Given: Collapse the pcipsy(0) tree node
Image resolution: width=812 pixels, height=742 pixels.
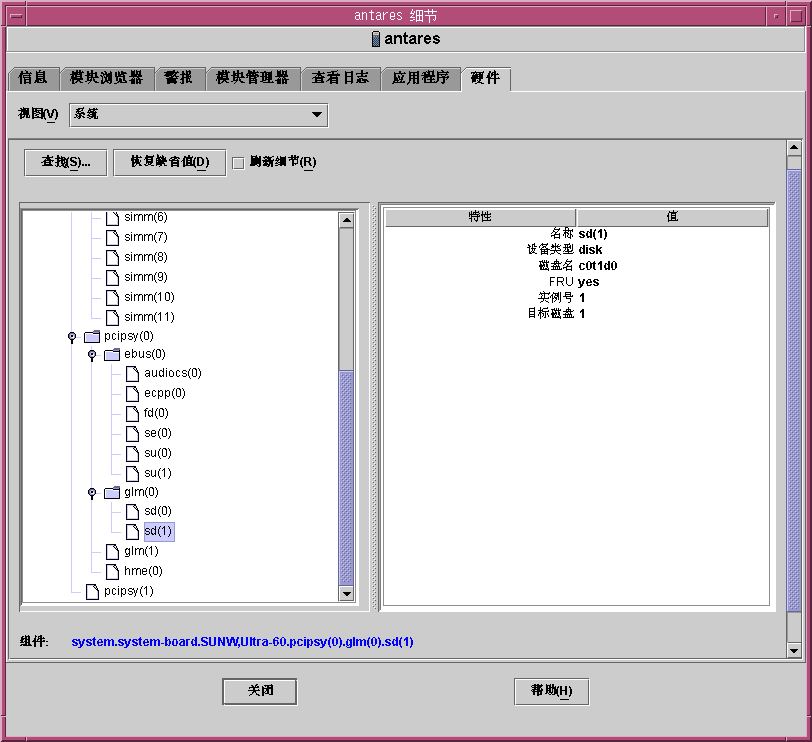Looking at the screenshot, I should tap(72, 337).
